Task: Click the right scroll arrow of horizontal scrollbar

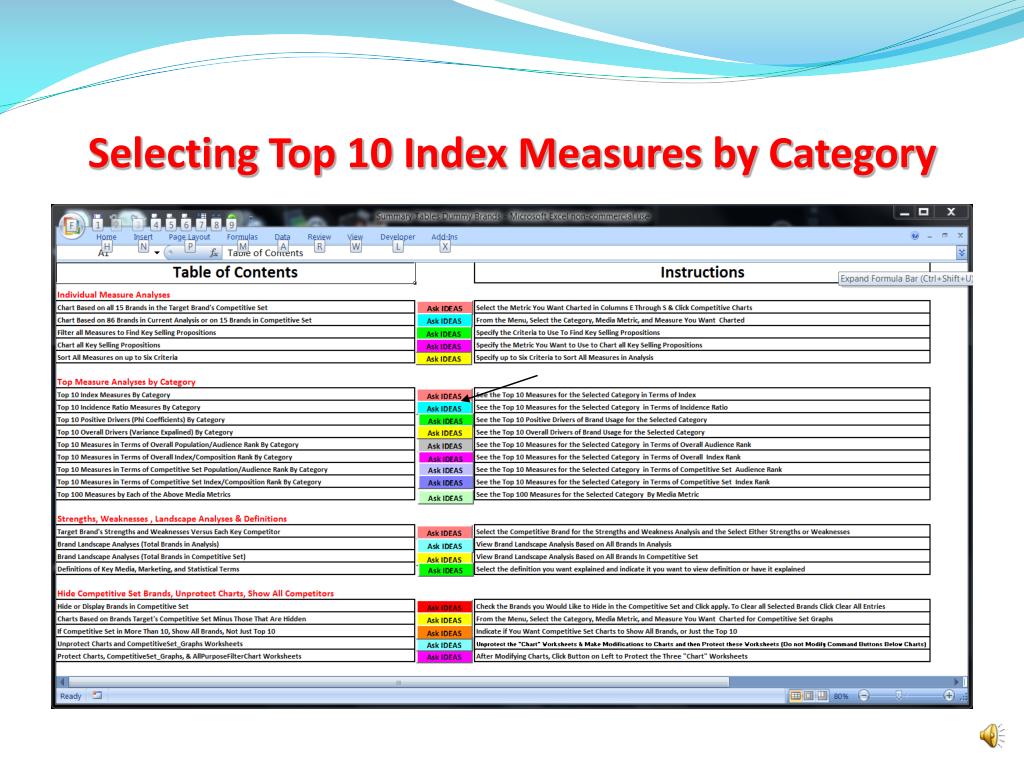Action: click(x=956, y=682)
